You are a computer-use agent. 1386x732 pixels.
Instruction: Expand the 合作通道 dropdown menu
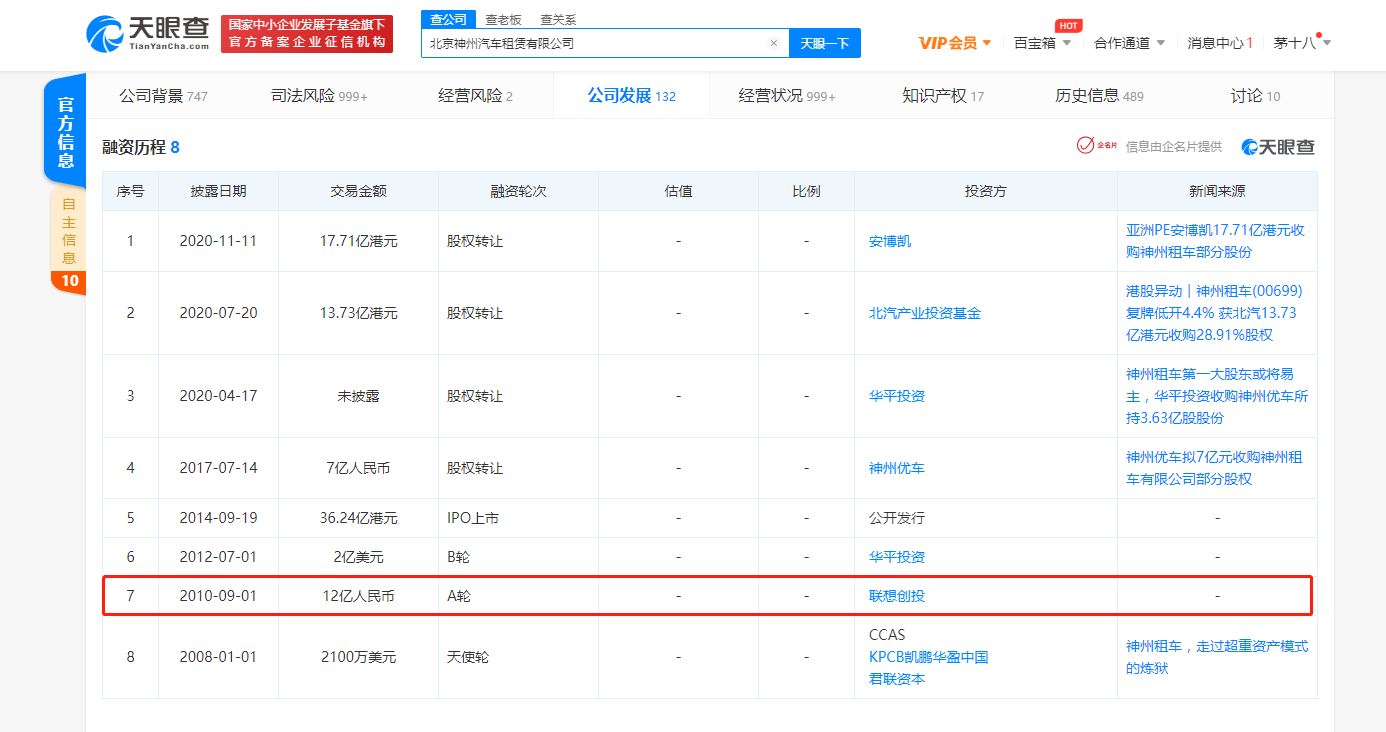[1129, 43]
